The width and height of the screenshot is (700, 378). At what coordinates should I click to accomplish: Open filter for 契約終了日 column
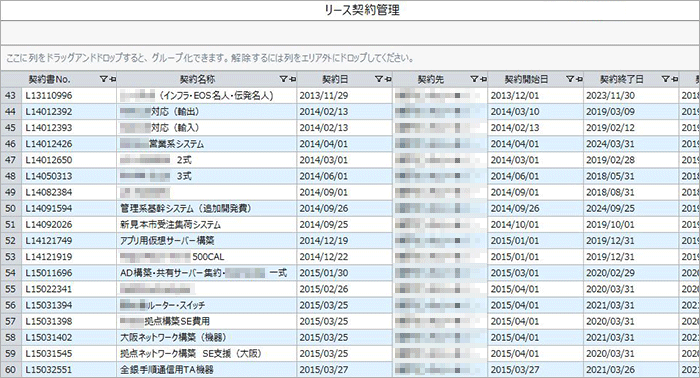pos(665,79)
